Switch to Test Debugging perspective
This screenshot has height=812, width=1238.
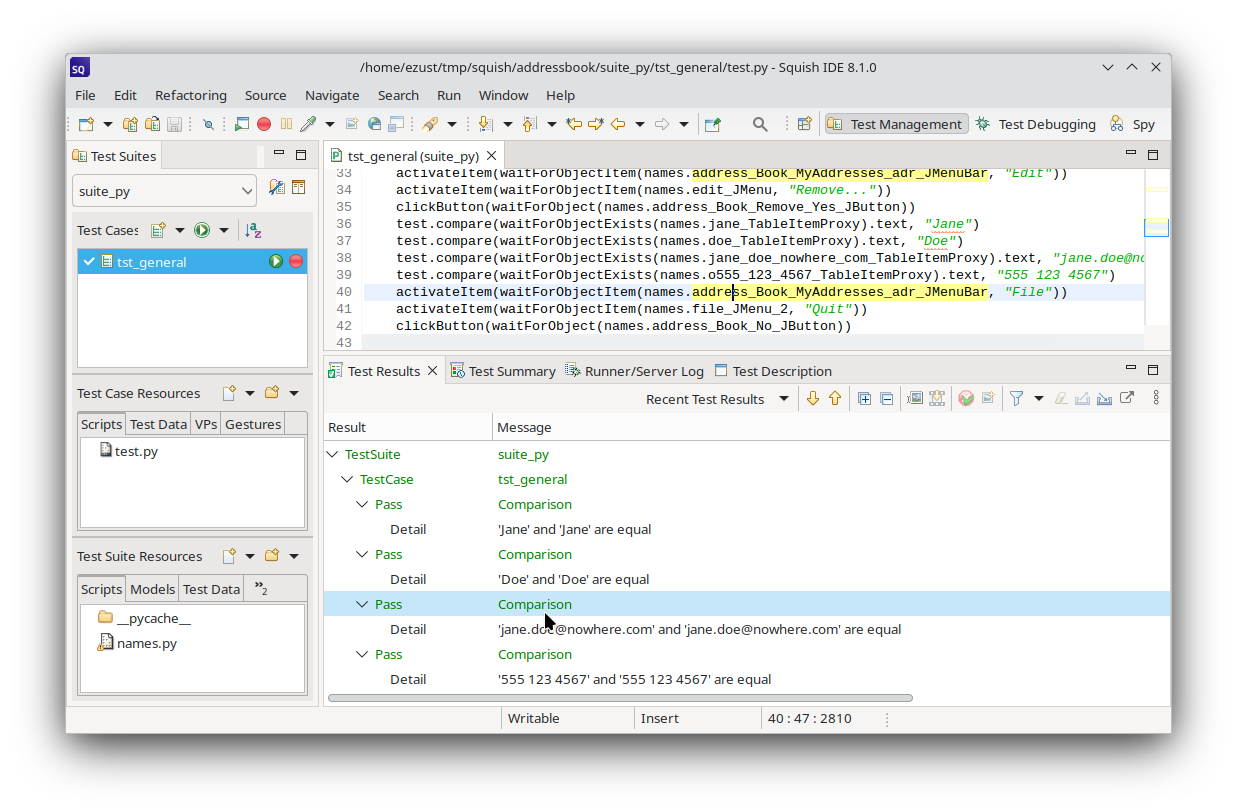click(x=1035, y=124)
